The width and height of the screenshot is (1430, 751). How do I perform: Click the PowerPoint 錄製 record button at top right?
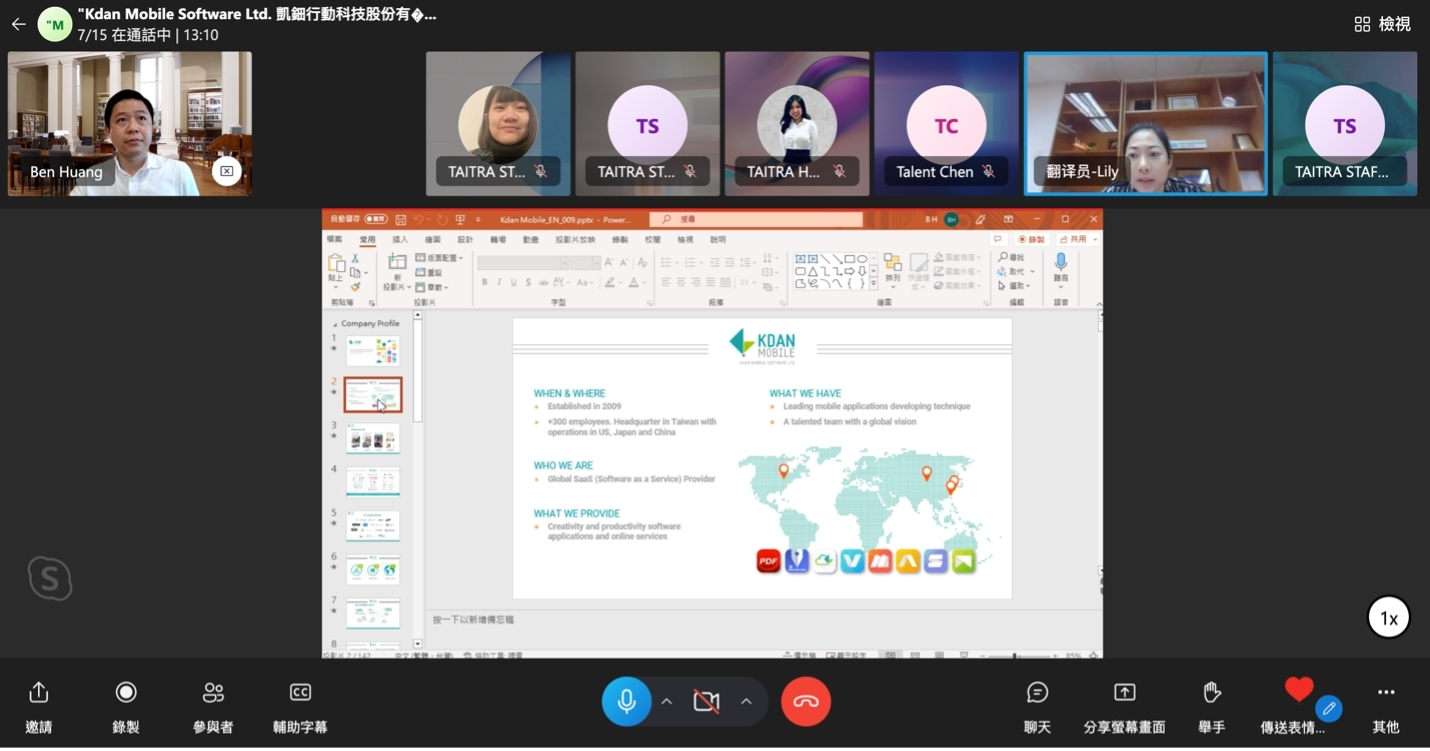pyautogui.click(x=1032, y=240)
